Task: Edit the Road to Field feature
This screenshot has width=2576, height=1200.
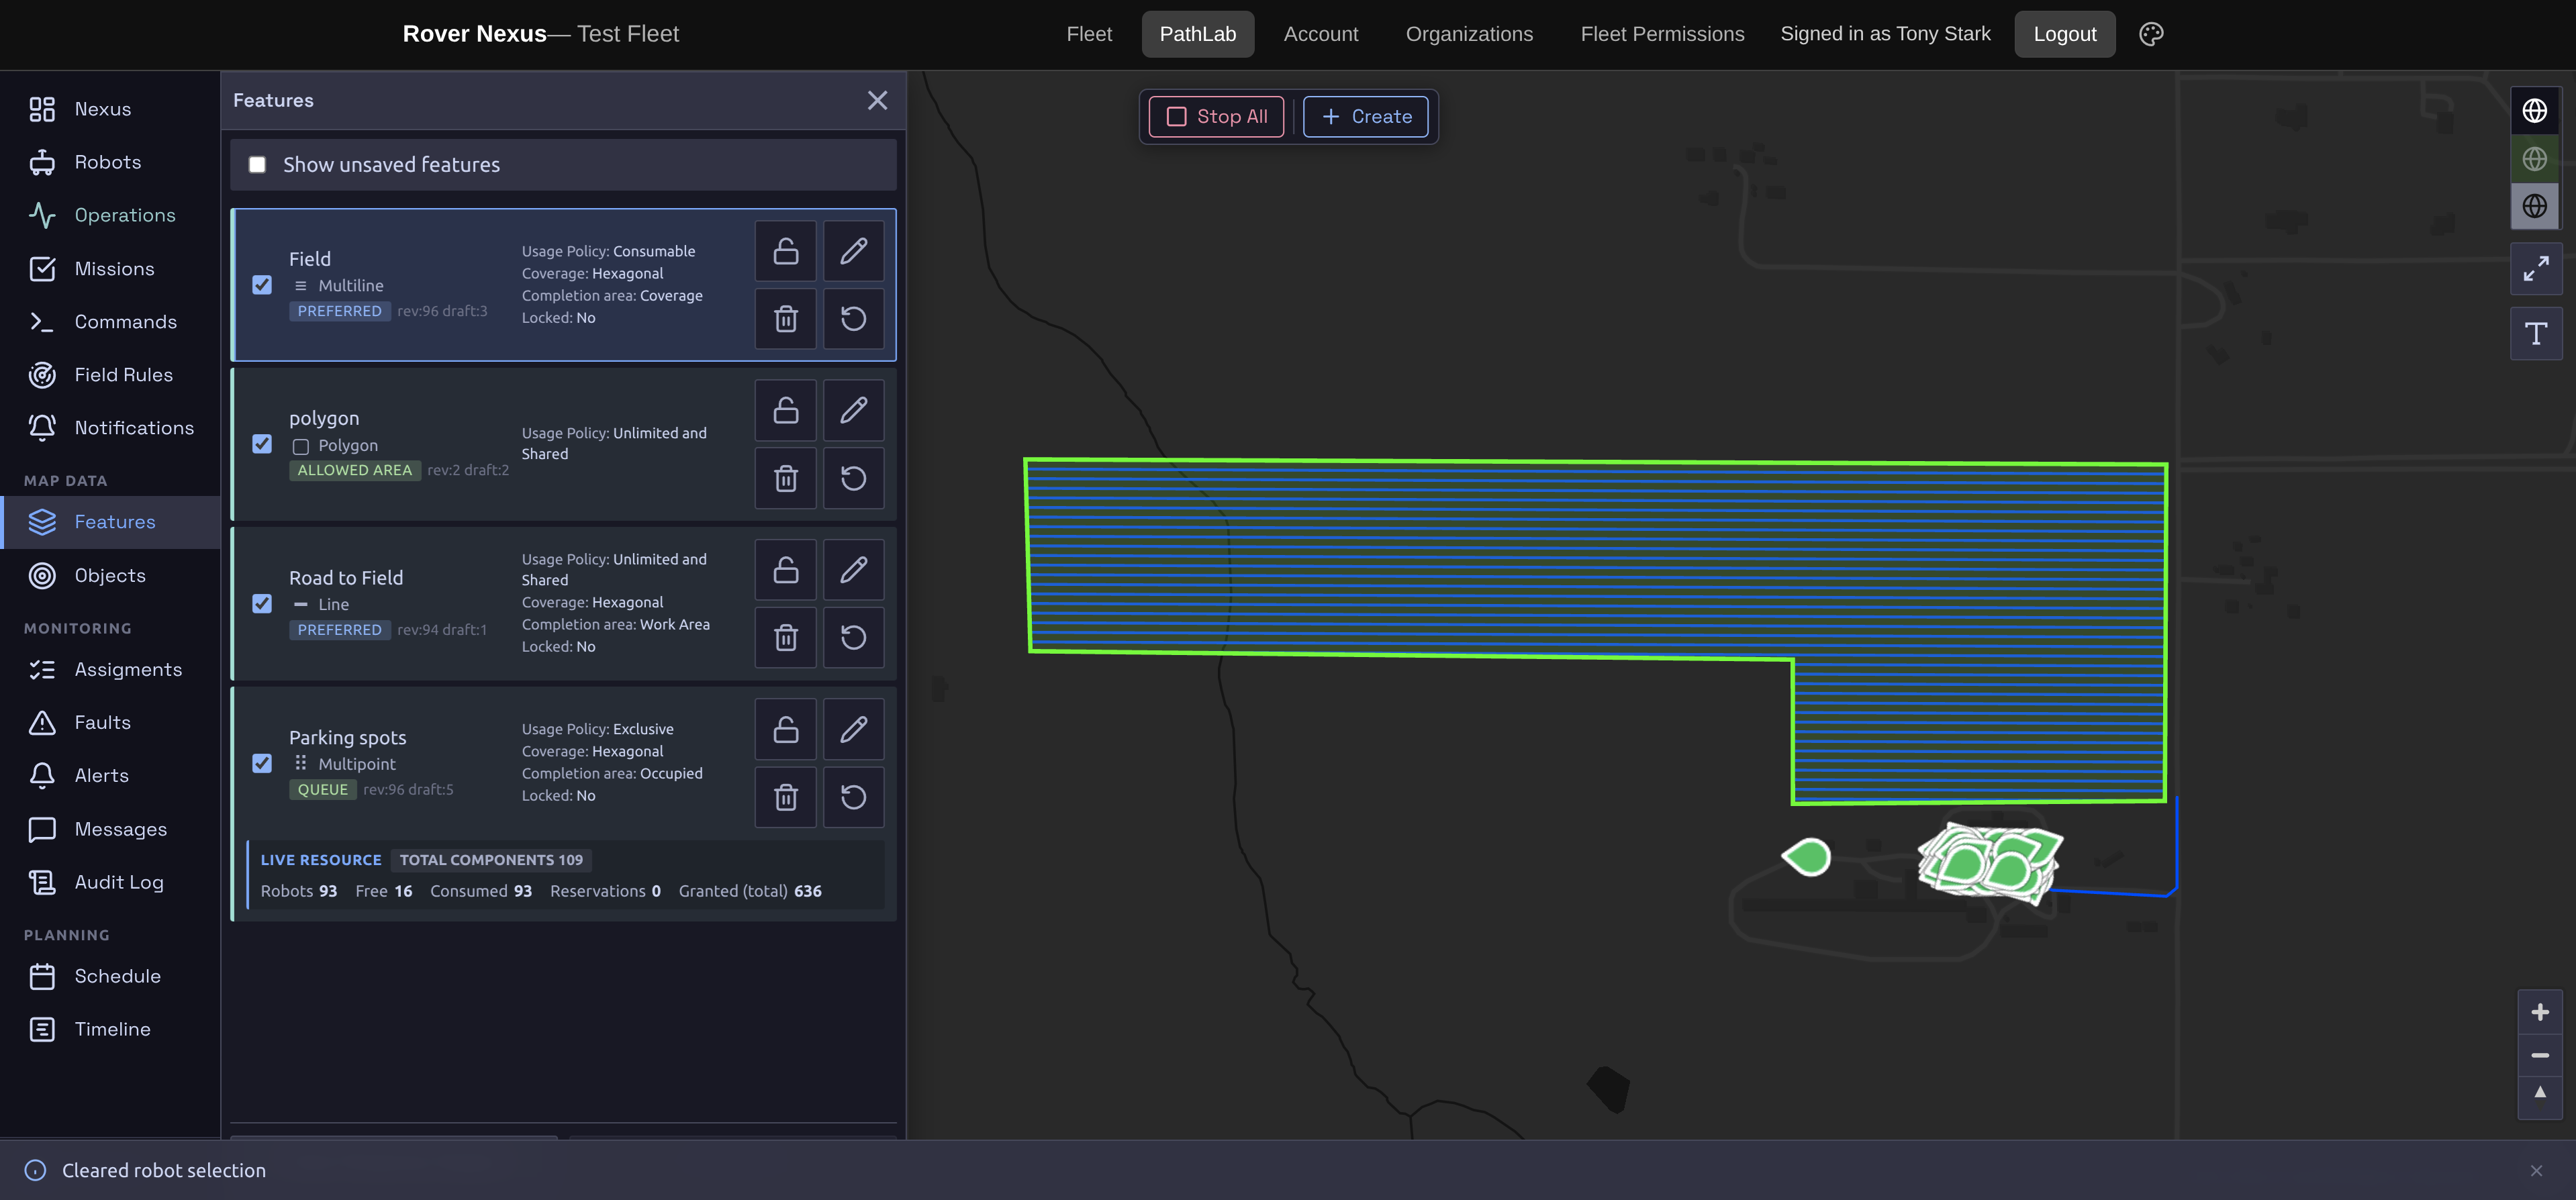Action: click(853, 570)
